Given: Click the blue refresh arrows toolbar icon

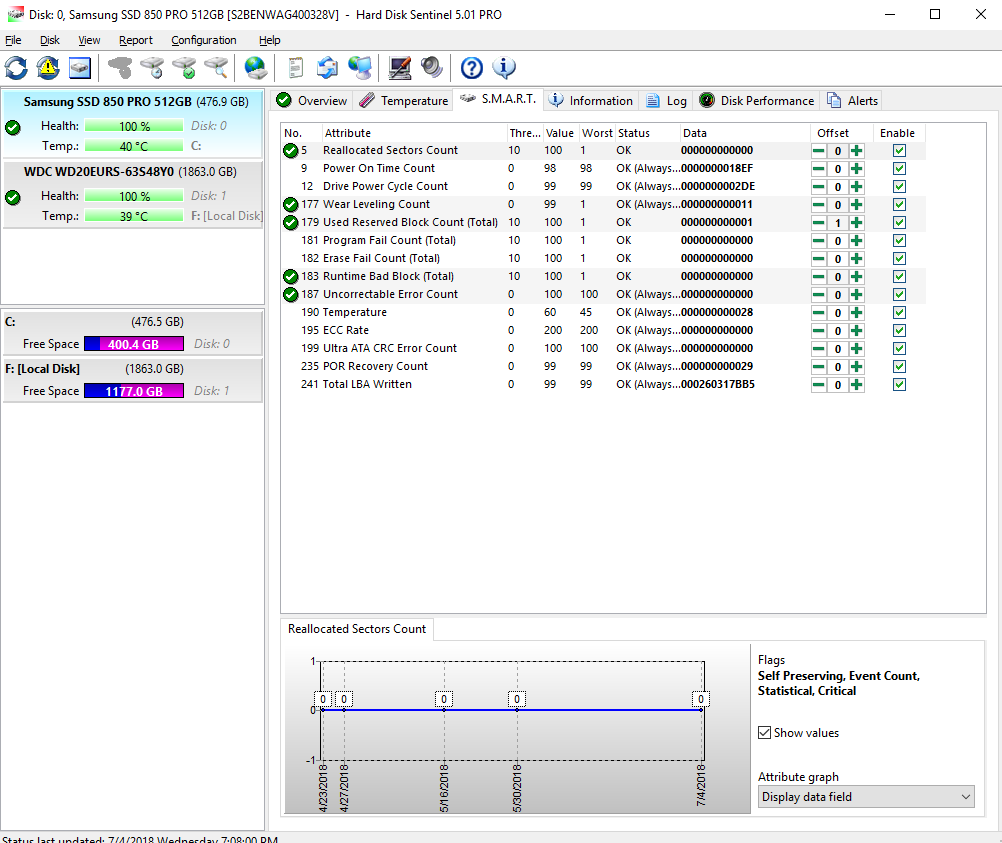Looking at the screenshot, I should tap(16, 68).
